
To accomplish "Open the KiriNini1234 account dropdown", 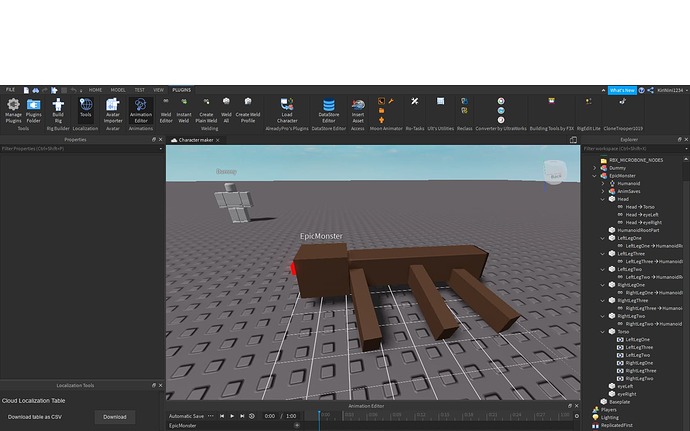I will (x=672, y=90).
